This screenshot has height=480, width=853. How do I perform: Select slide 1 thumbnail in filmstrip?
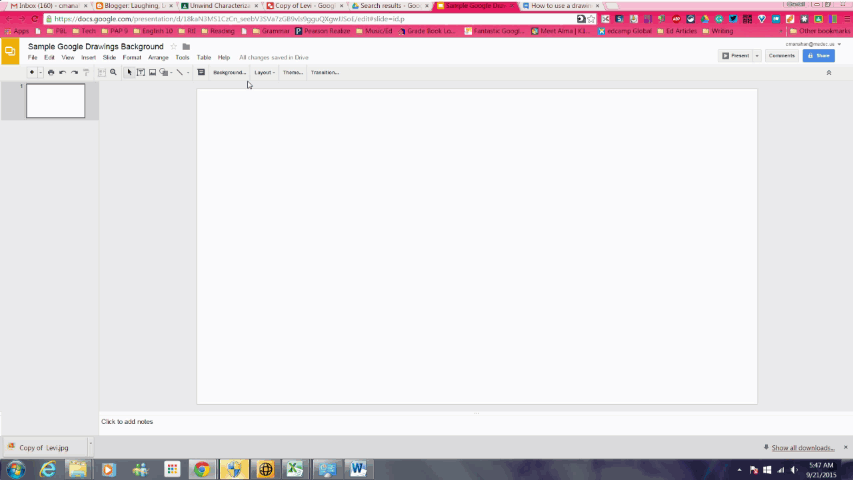pyautogui.click(x=55, y=101)
